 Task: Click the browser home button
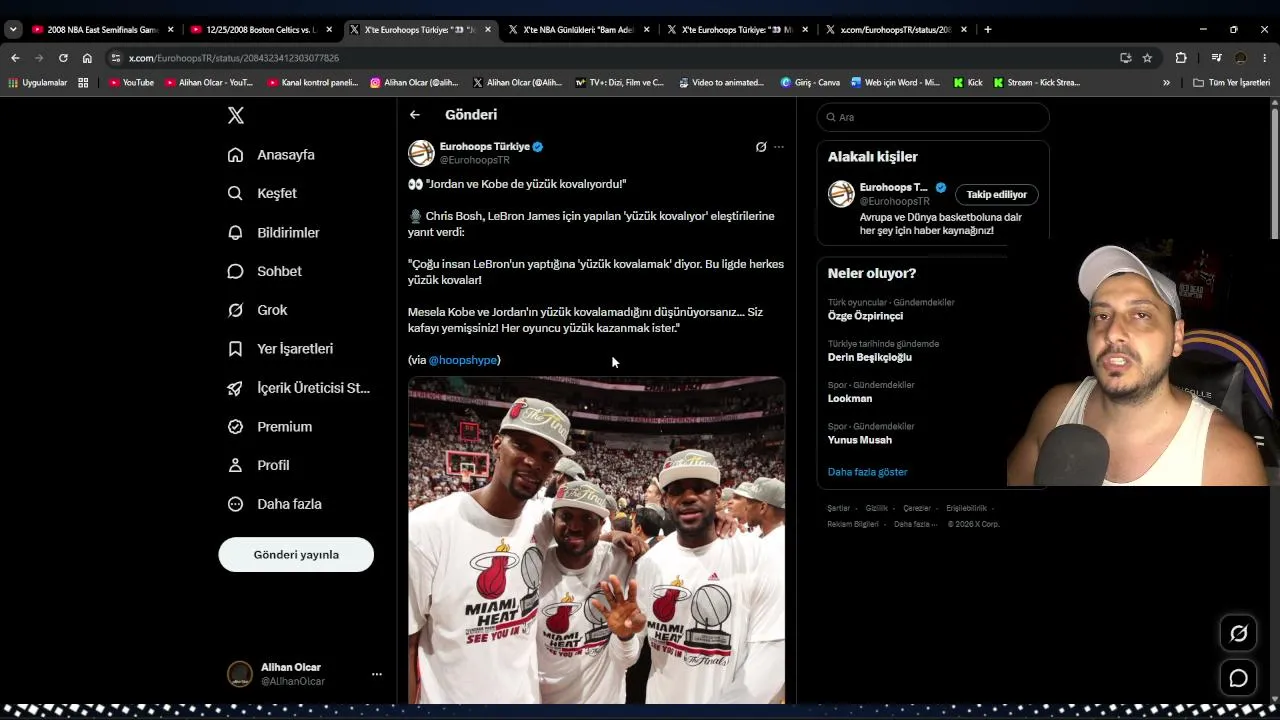coord(87,58)
